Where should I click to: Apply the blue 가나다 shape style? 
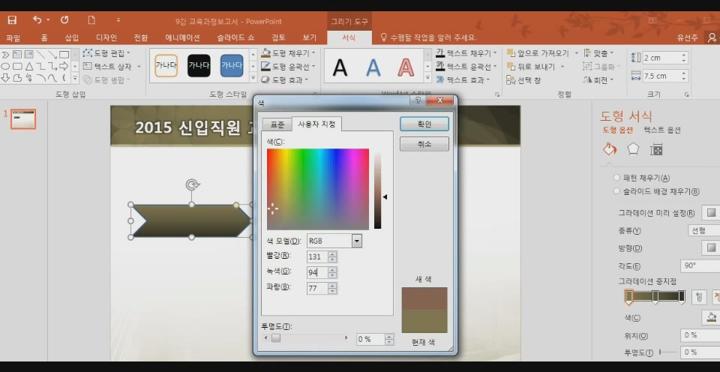232,66
